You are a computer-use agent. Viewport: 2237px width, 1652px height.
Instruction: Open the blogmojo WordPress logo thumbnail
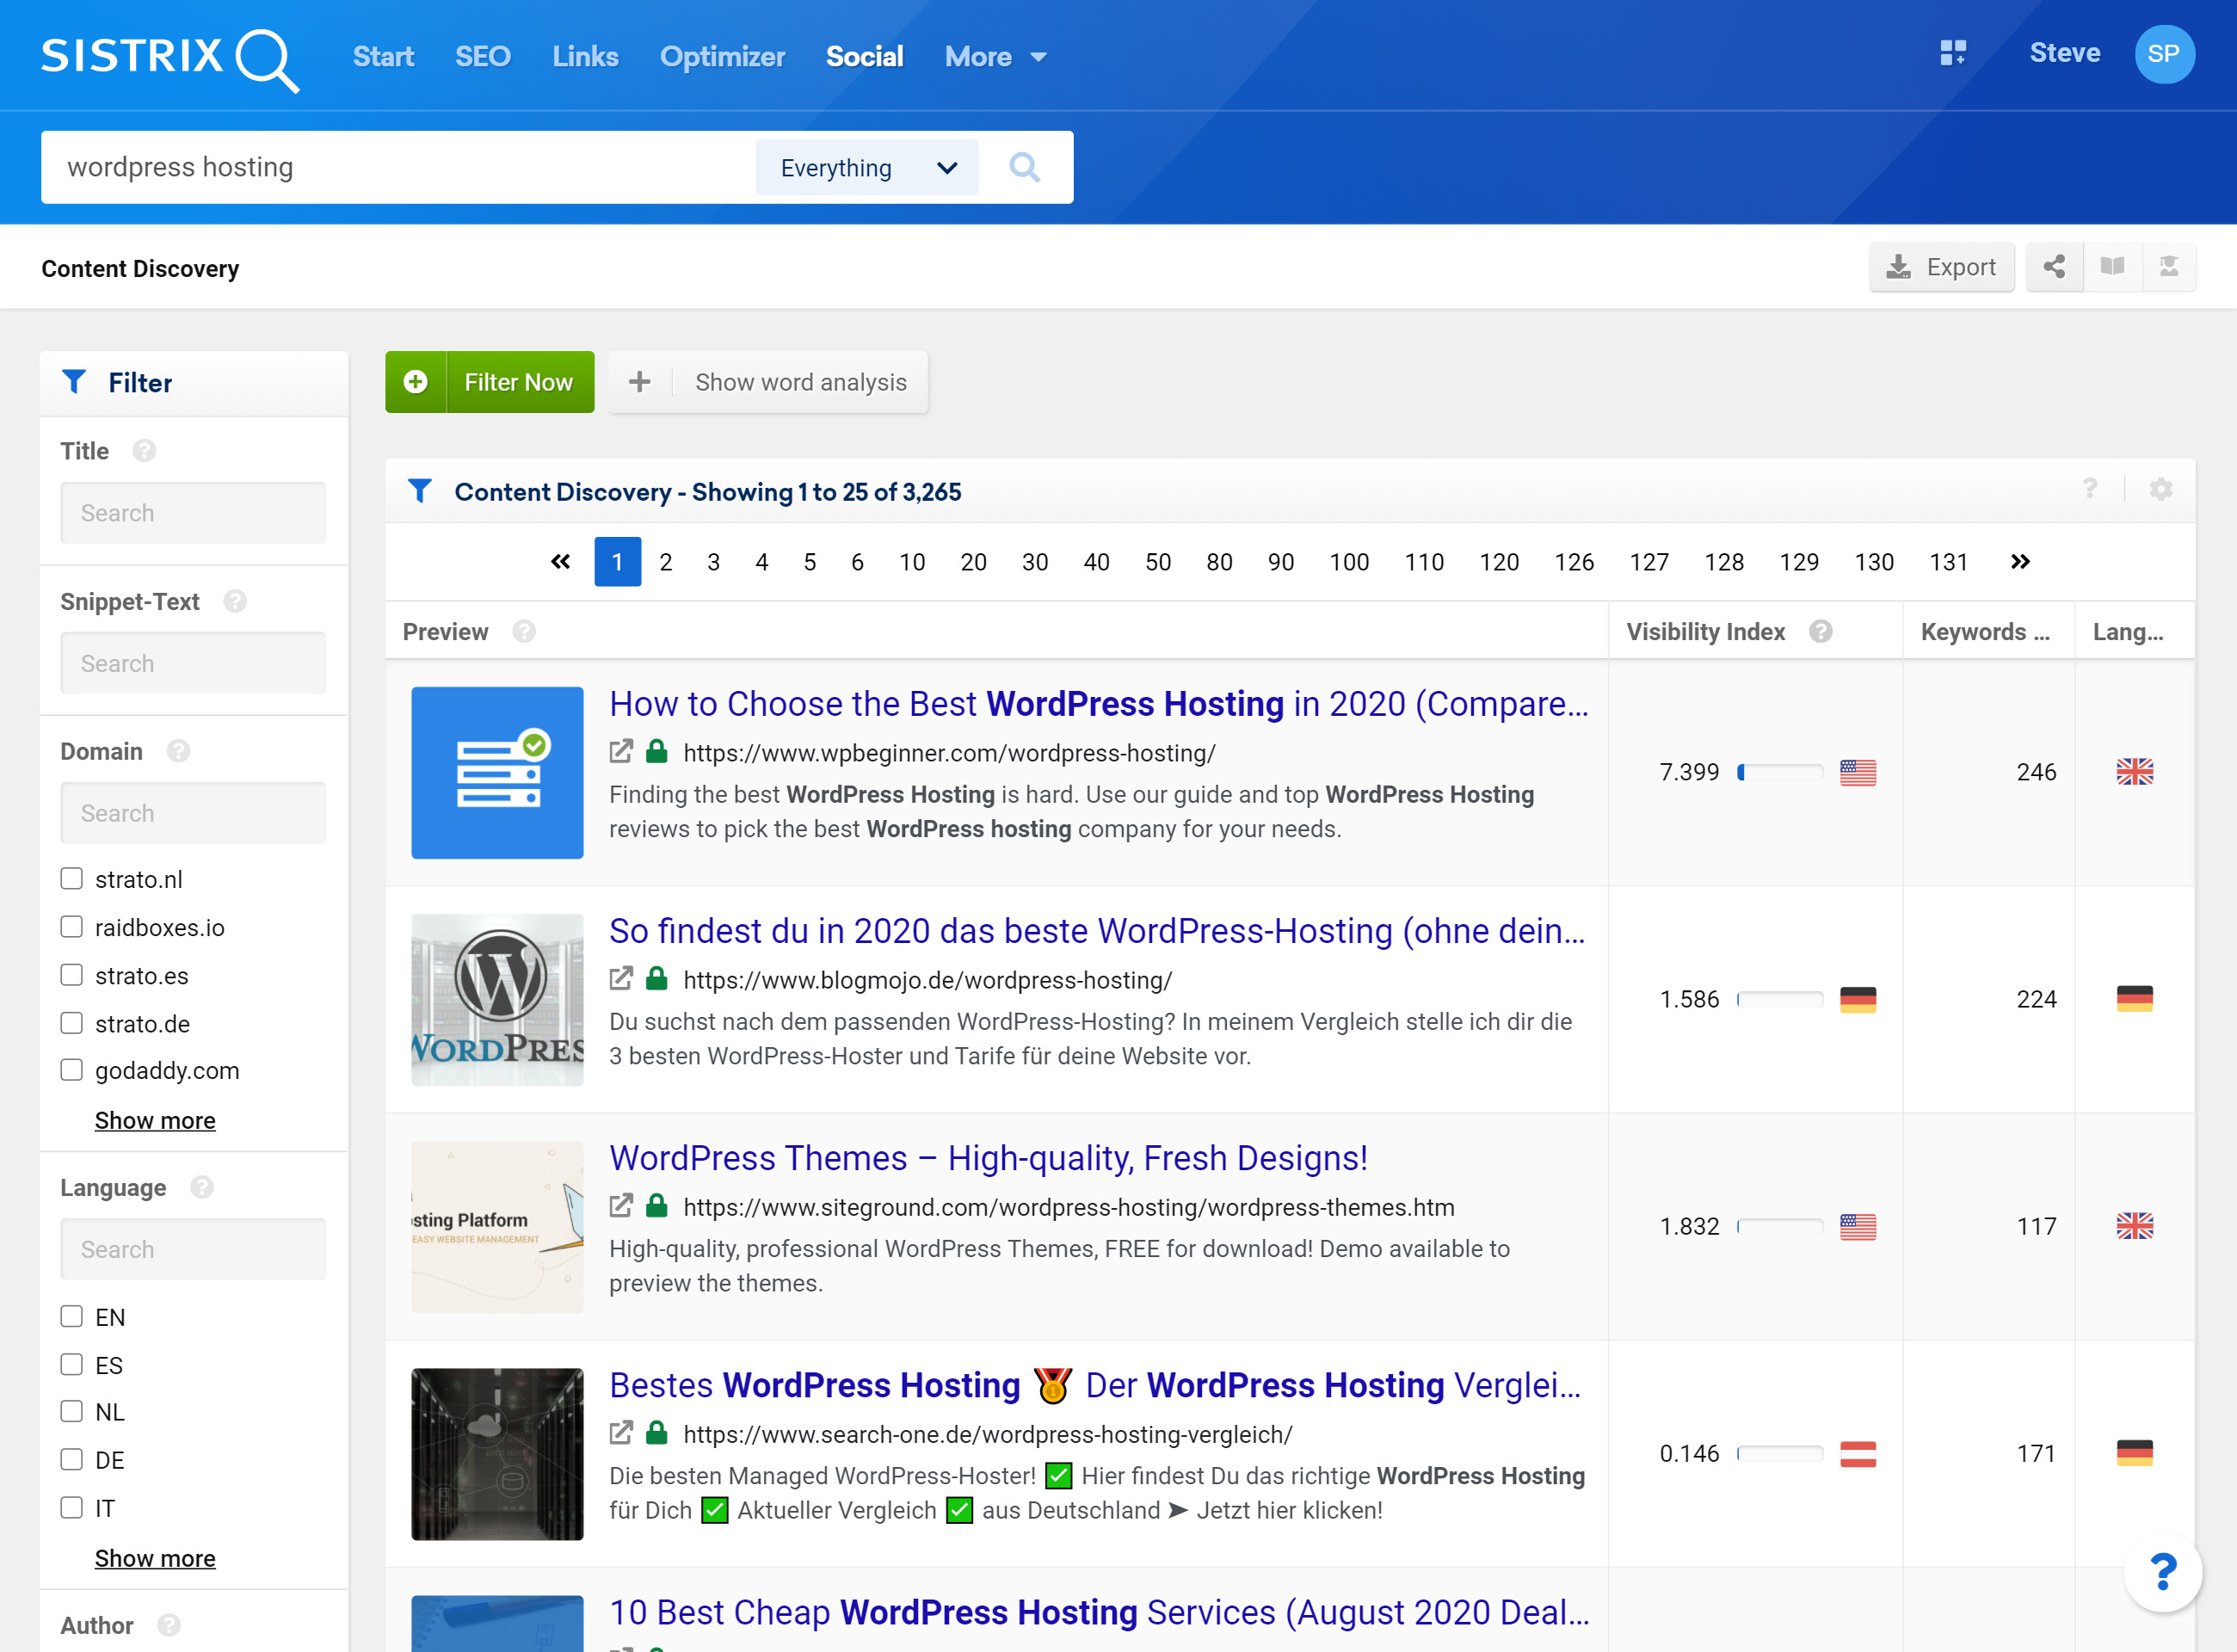point(497,999)
